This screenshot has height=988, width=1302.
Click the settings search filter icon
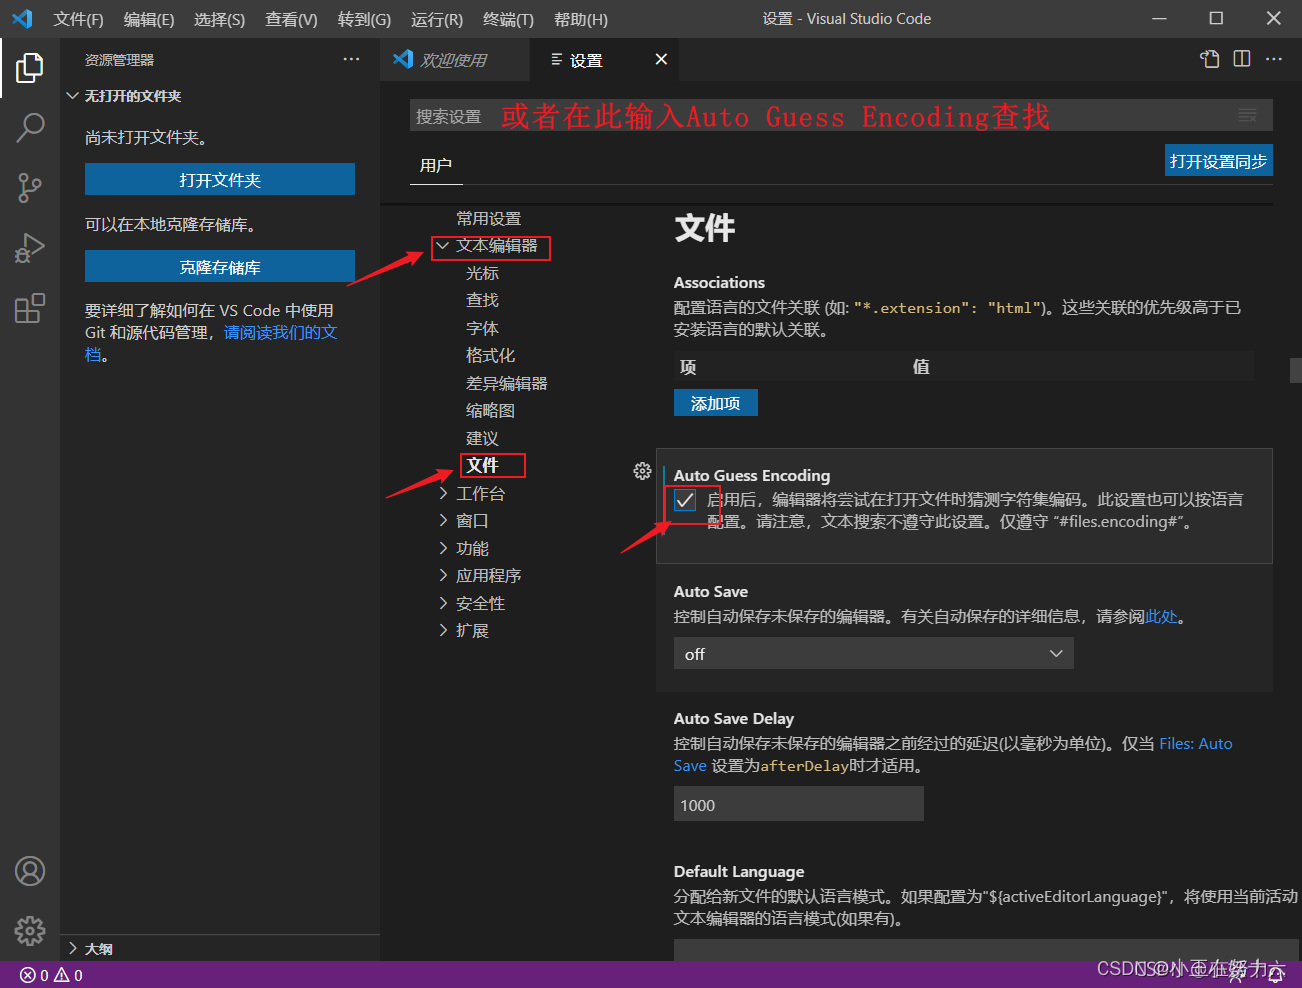coord(1247,115)
